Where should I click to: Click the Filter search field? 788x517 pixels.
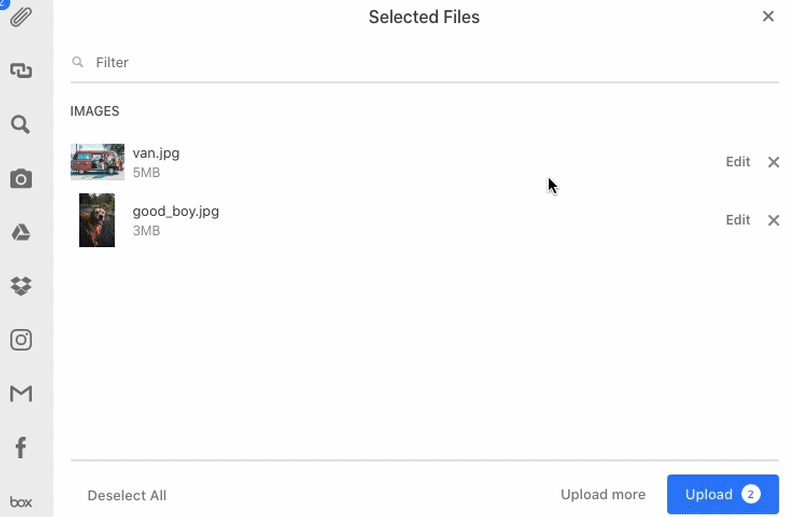tap(425, 62)
